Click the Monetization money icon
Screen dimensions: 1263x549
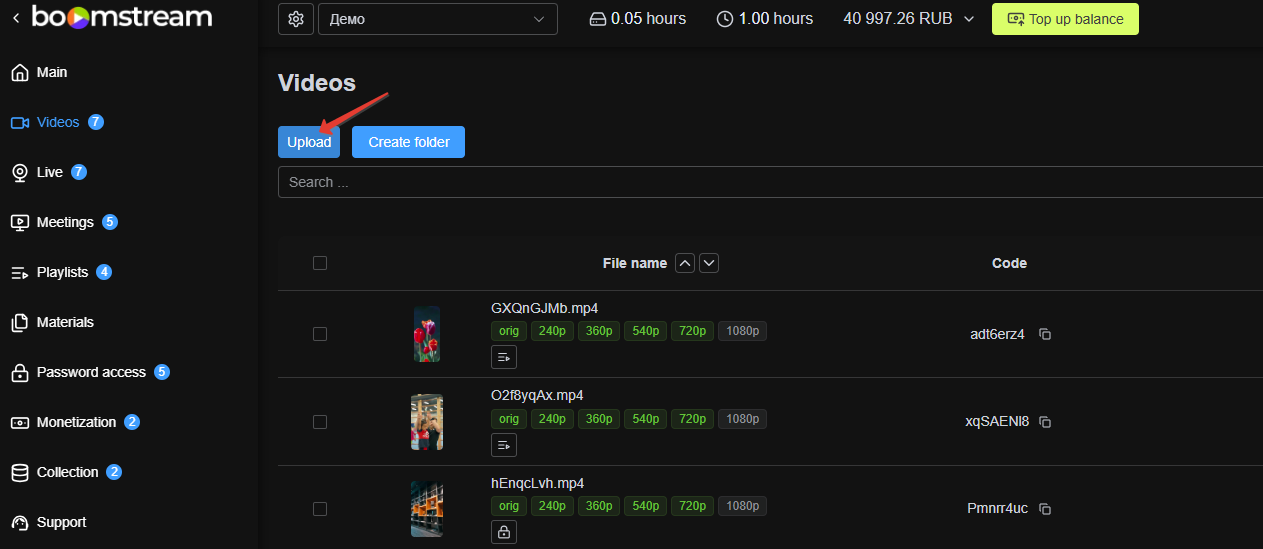click(x=19, y=422)
